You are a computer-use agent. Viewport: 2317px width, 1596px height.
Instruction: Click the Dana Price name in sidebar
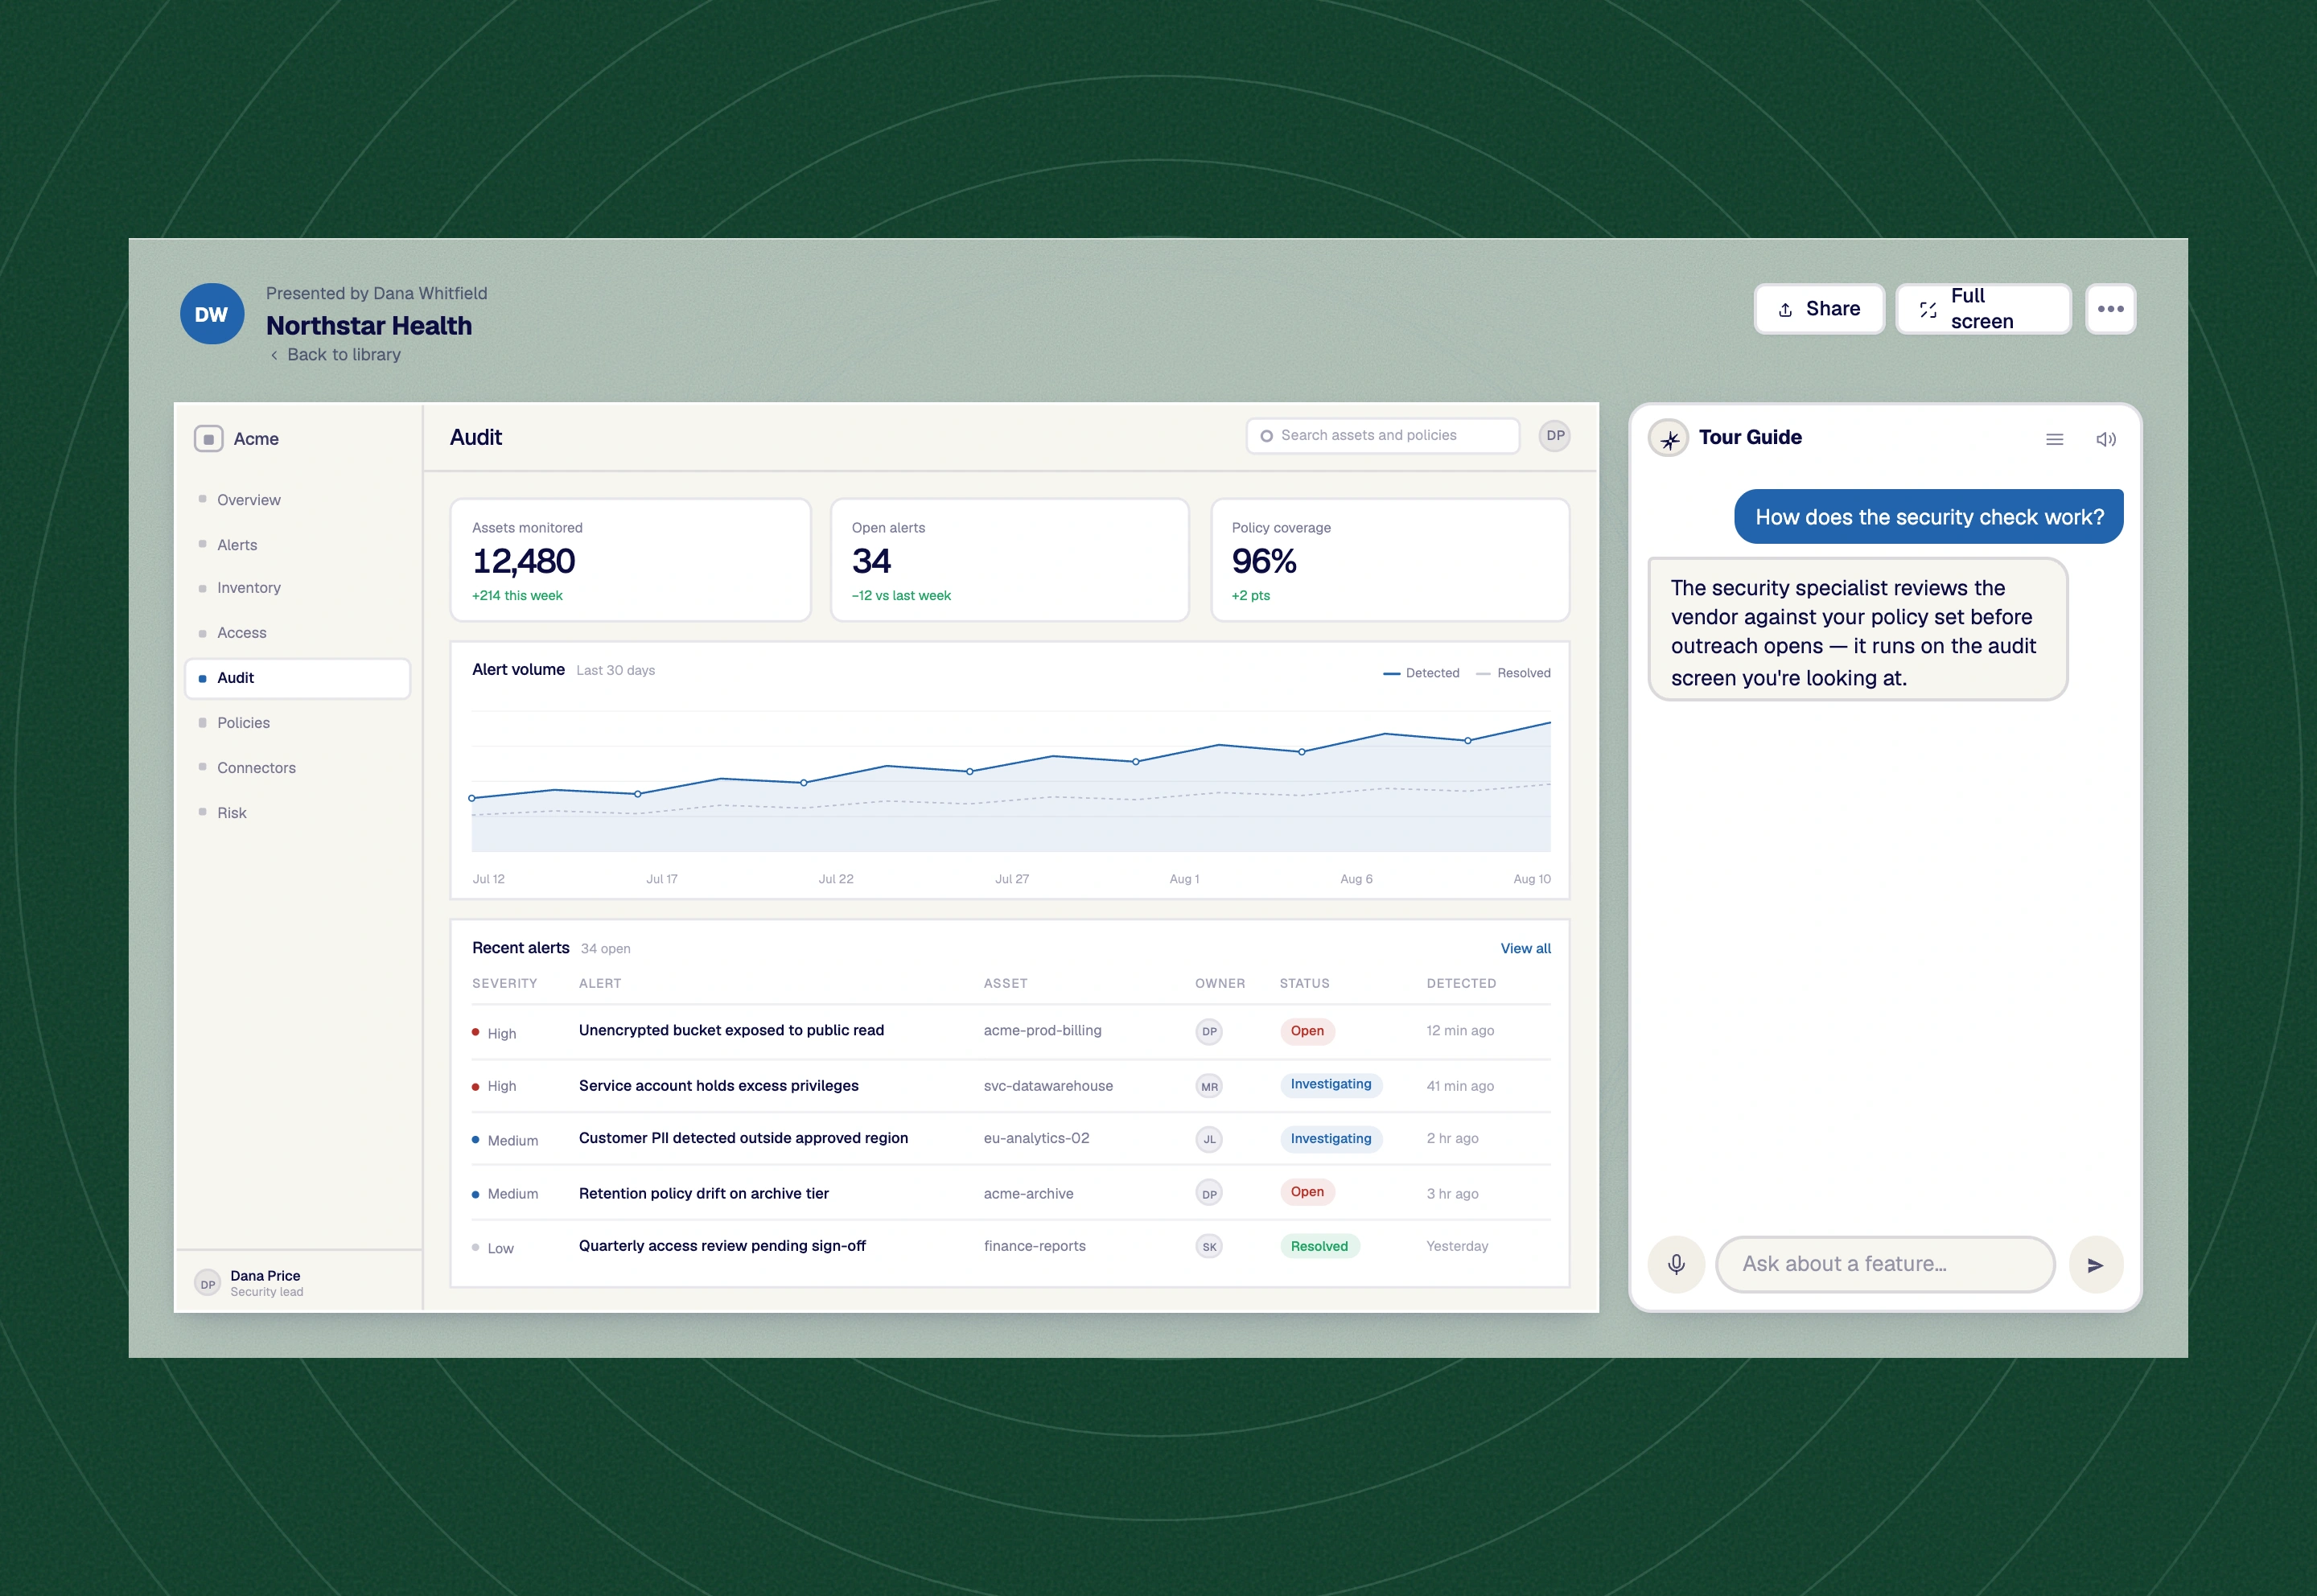coord(265,1276)
